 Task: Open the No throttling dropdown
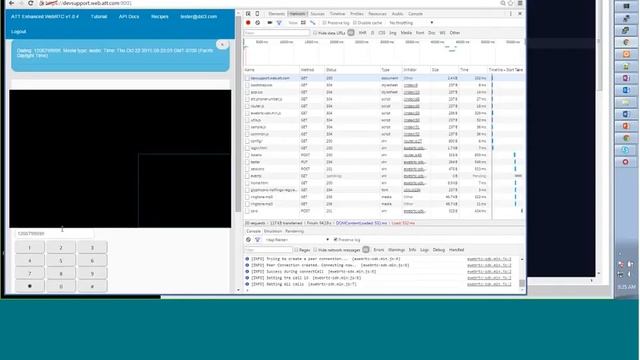(411, 23)
